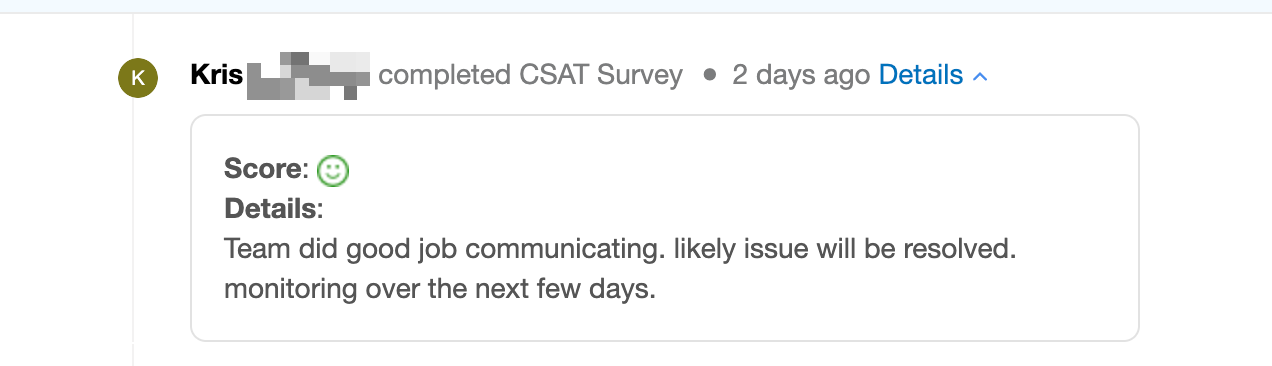Click the olive K user avatar

(138, 78)
